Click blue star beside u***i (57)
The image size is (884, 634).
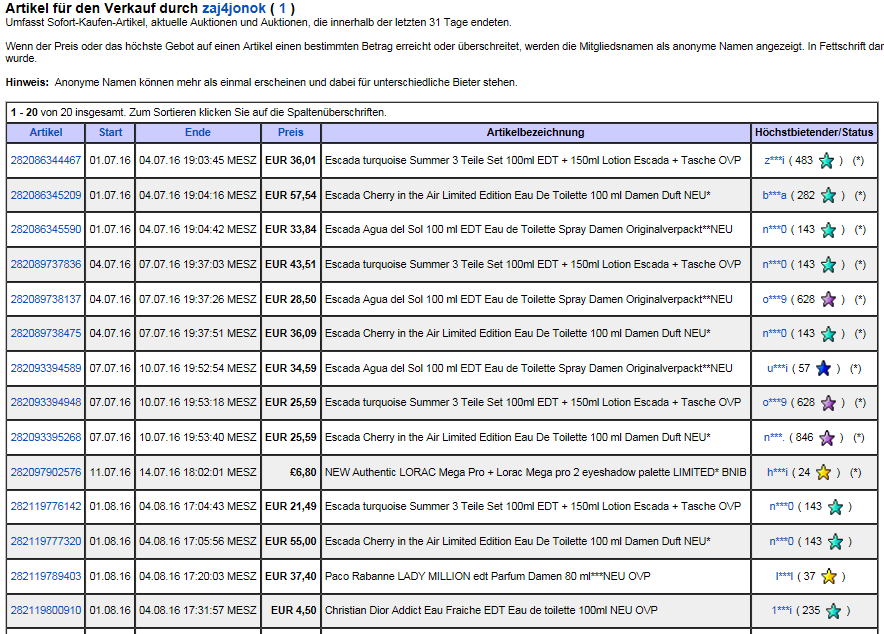click(823, 369)
